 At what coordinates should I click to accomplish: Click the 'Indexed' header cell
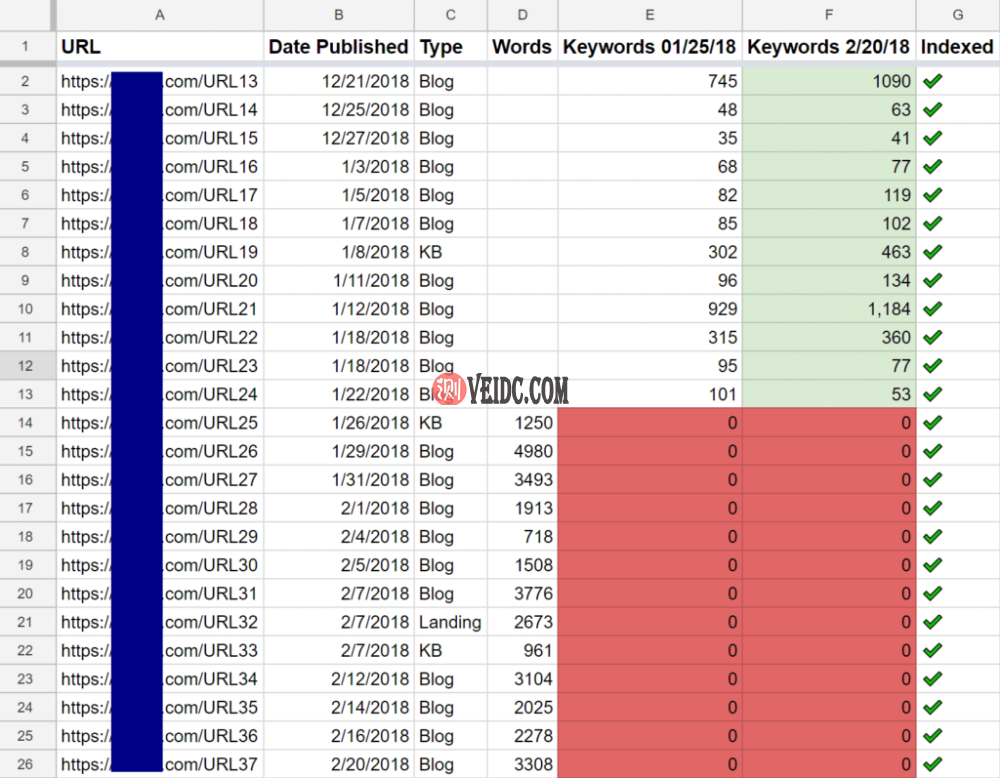click(958, 47)
